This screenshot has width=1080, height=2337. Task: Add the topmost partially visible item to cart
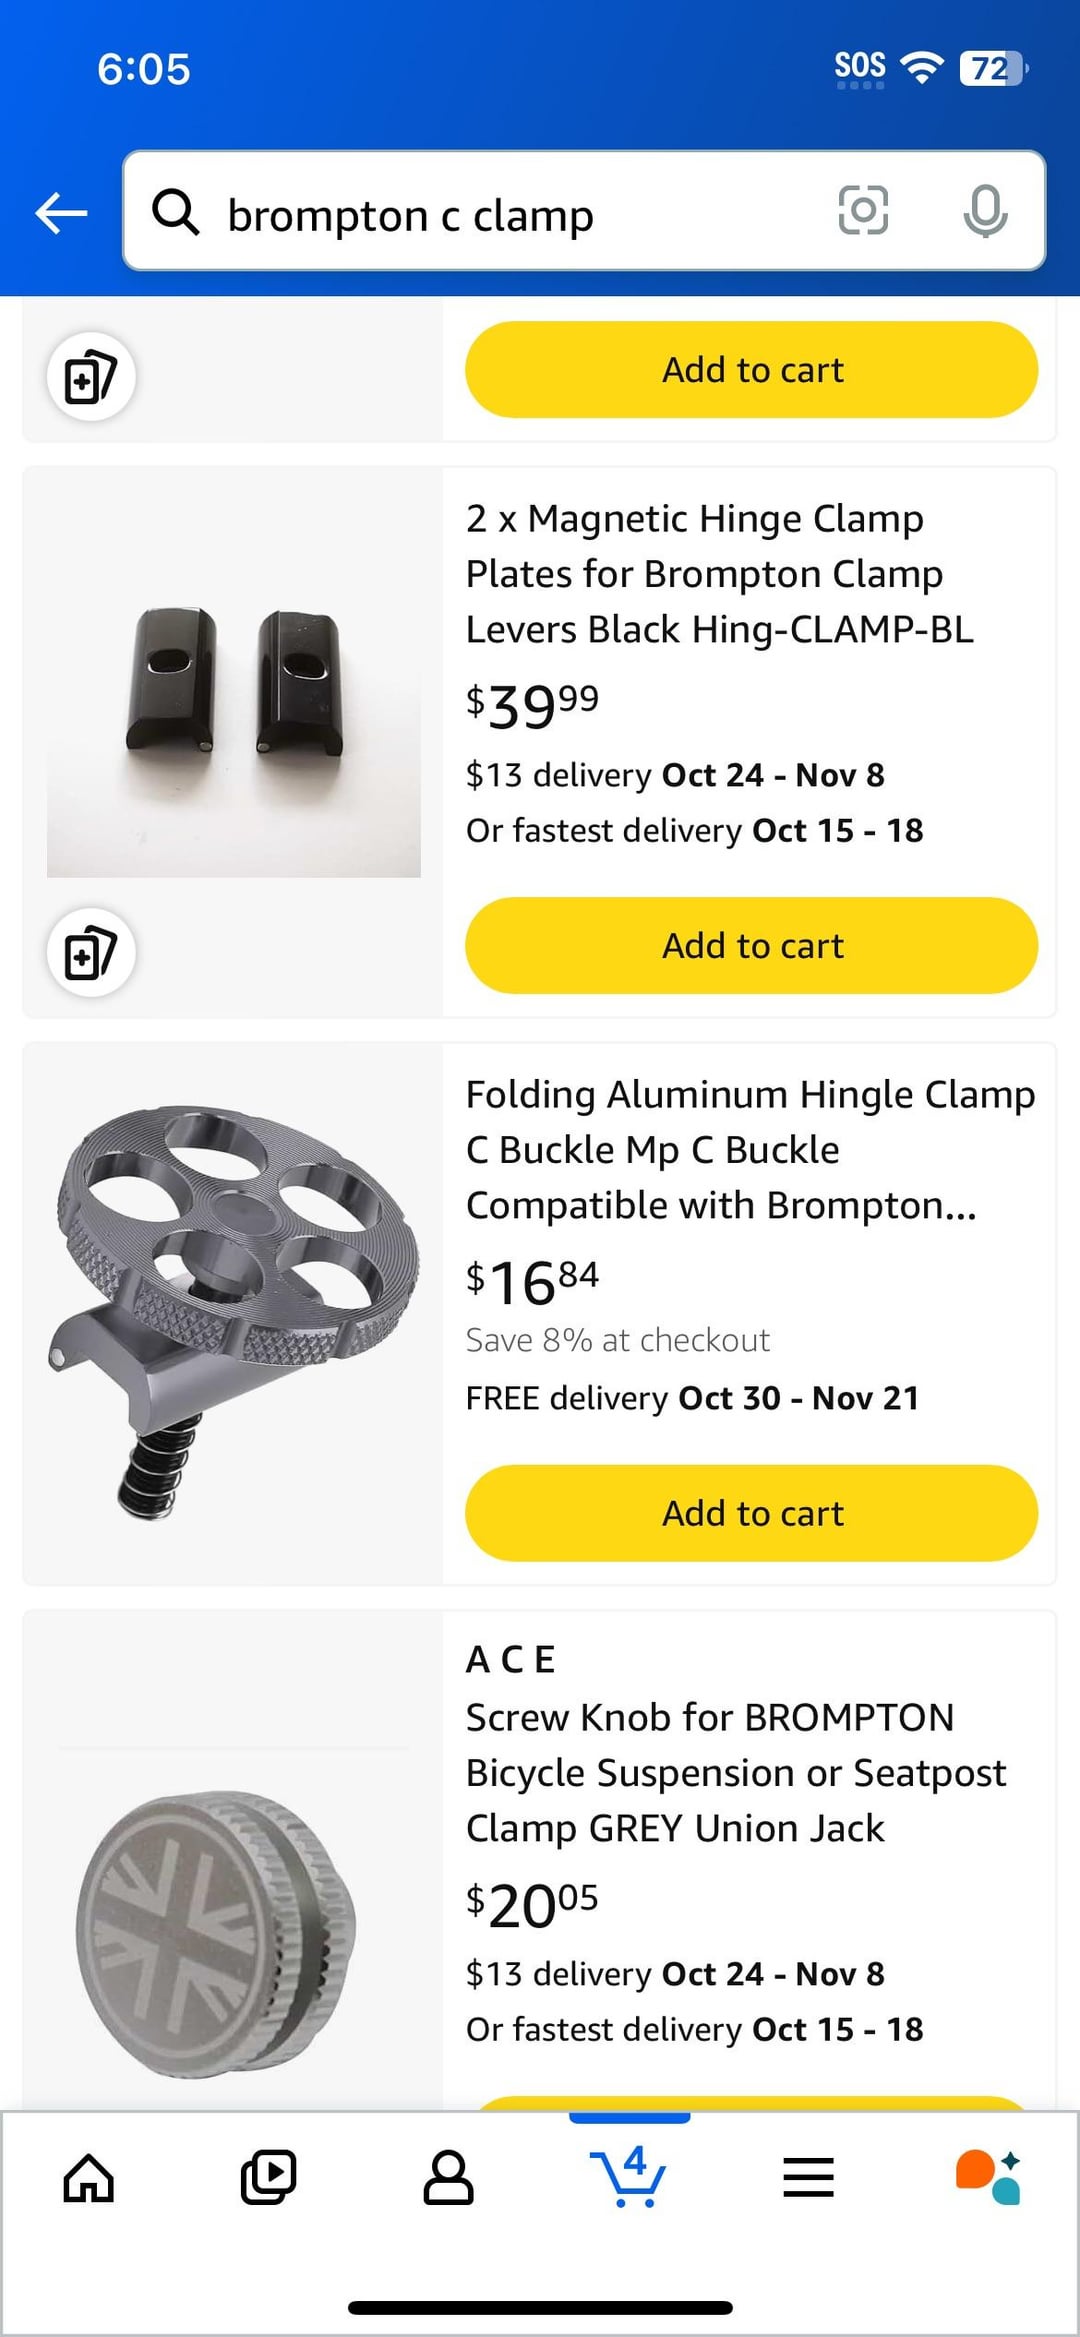[x=751, y=370]
